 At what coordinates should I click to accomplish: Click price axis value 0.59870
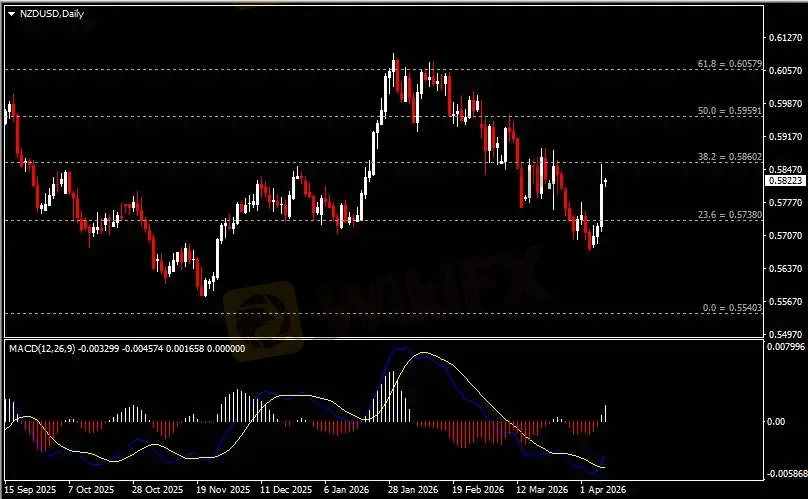(785, 104)
